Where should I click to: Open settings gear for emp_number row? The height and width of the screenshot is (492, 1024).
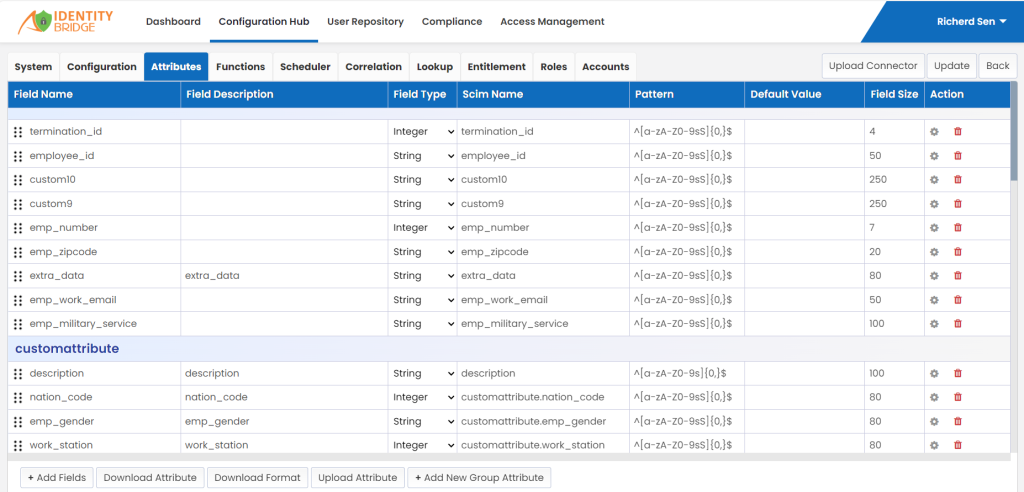click(934, 227)
